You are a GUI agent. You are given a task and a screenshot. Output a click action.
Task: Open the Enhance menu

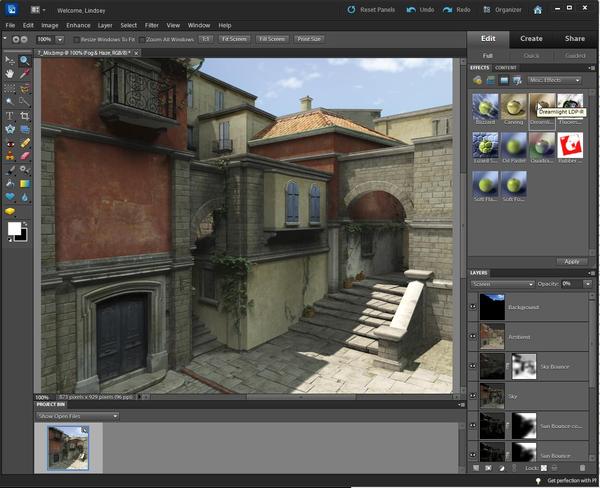(78, 24)
